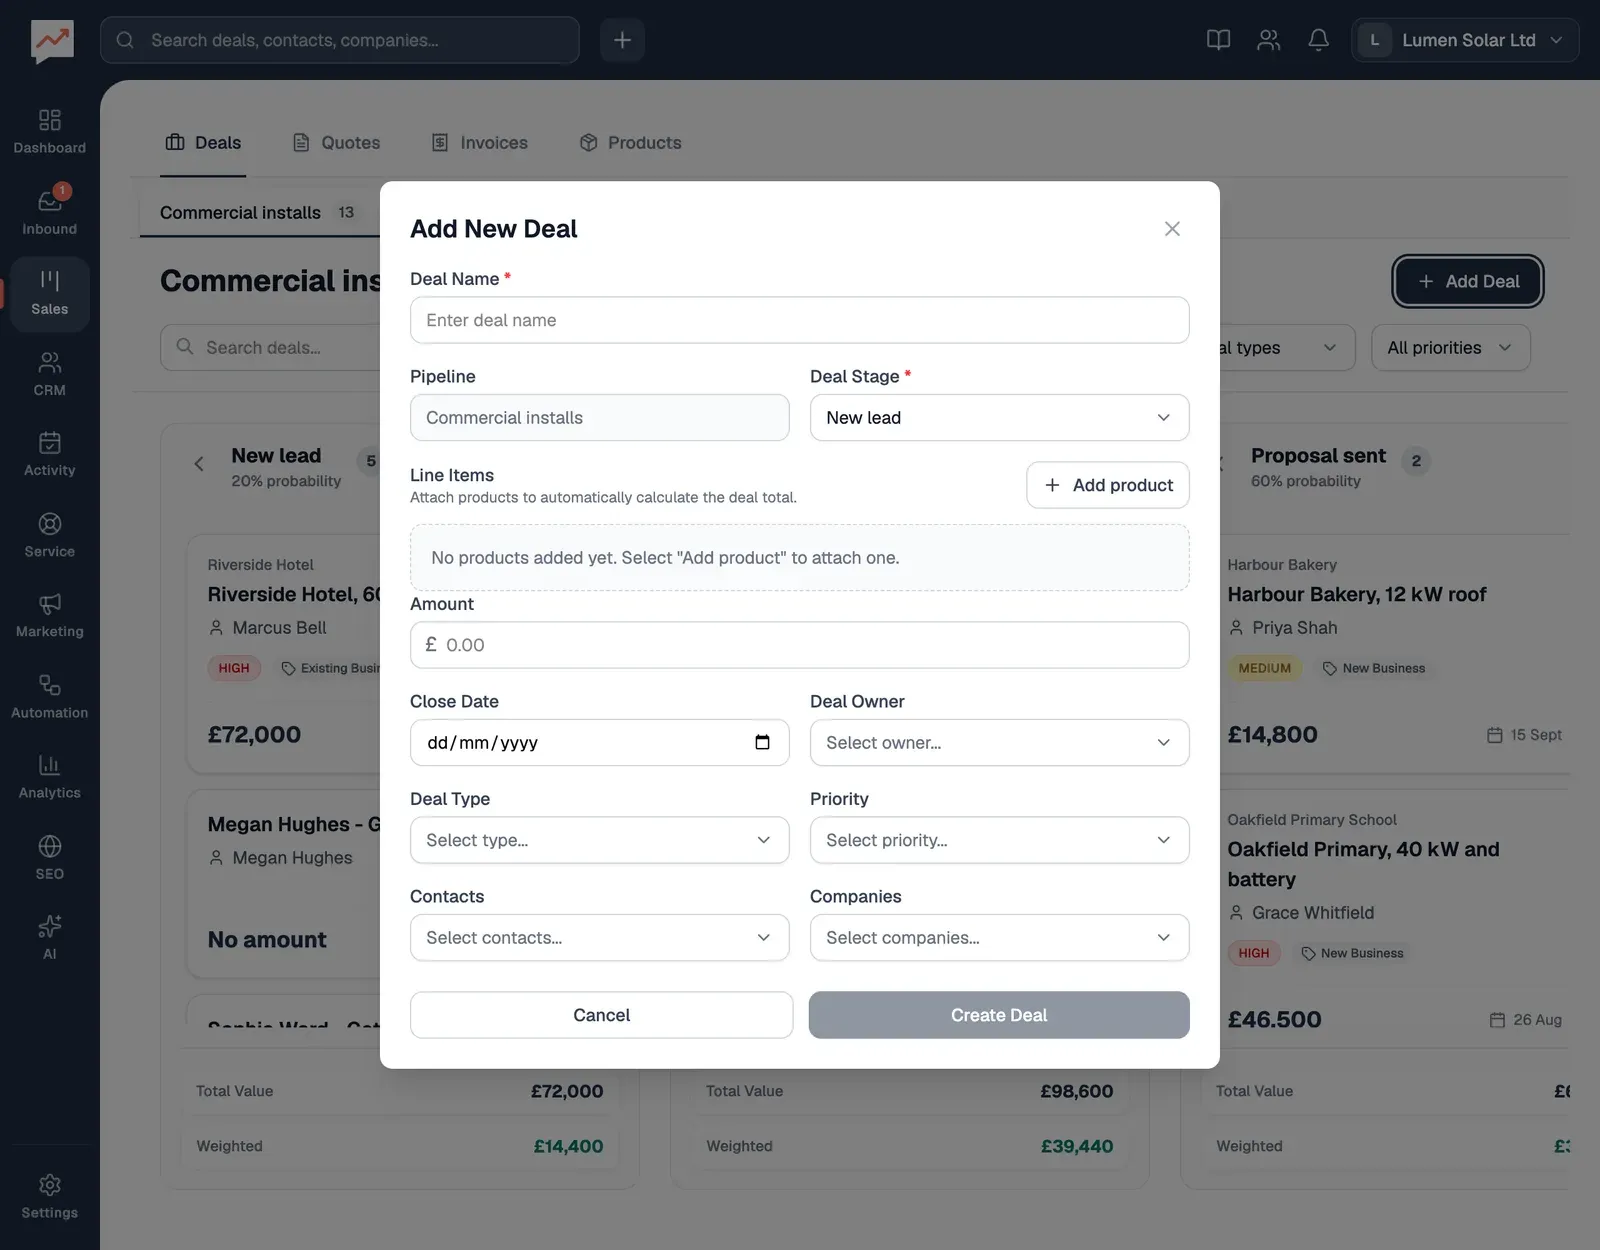
Task: Click the notifications bell icon
Action: click(x=1318, y=40)
